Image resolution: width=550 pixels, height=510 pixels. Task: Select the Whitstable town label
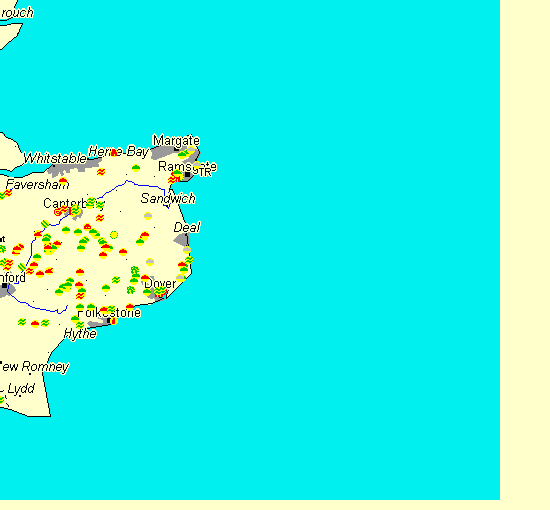[x=55, y=158]
